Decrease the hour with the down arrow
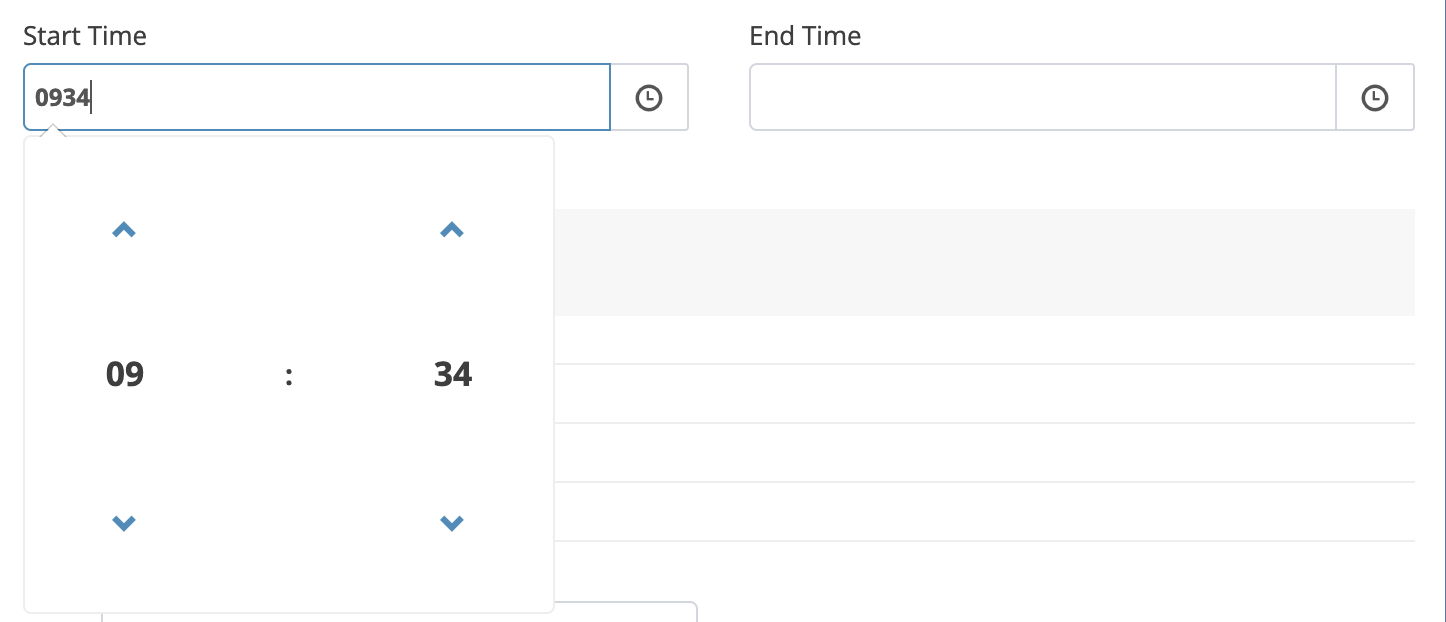This screenshot has height=622, width=1446. coord(124,522)
